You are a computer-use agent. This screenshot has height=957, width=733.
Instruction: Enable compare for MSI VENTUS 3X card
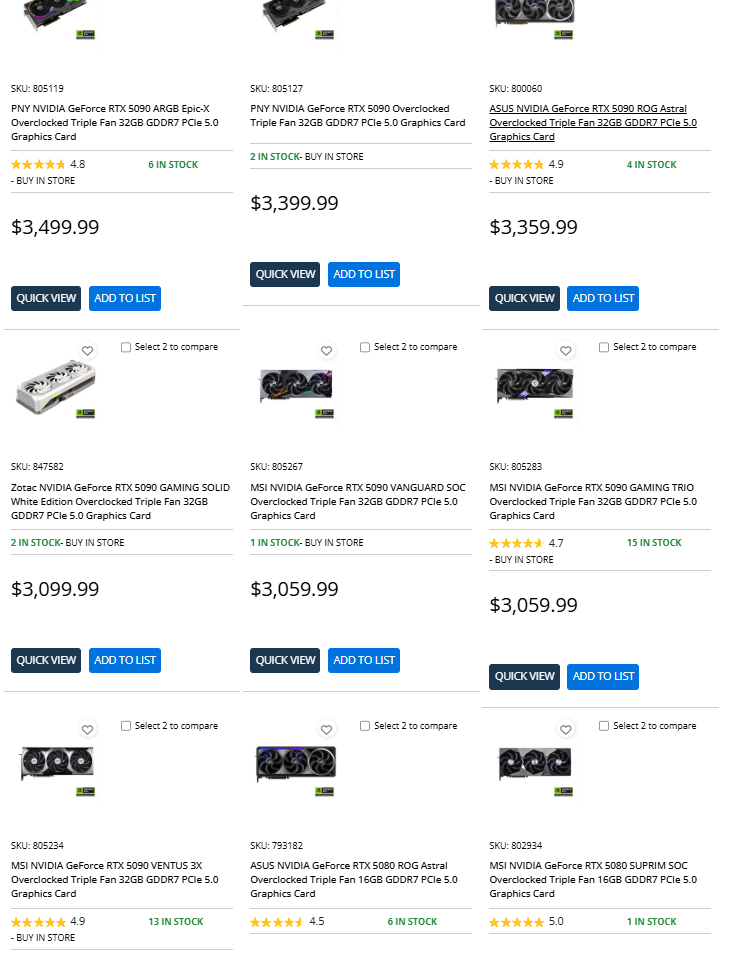pyautogui.click(x=126, y=726)
